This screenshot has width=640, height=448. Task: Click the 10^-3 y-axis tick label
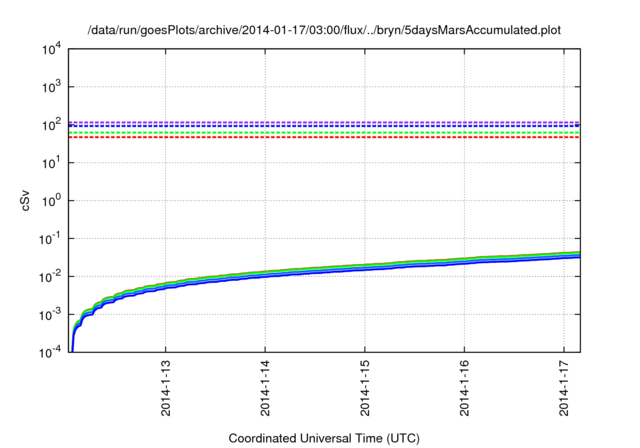(50, 315)
